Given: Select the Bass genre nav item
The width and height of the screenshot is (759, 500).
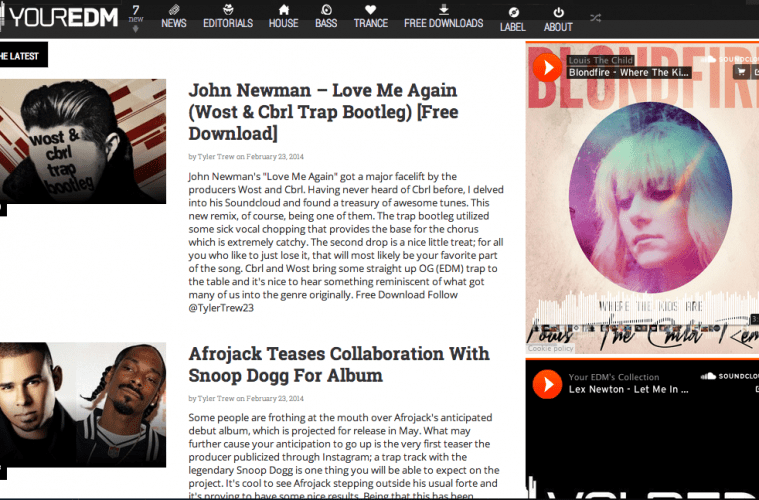Looking at the screenshot, I should [x=326, y=17].
